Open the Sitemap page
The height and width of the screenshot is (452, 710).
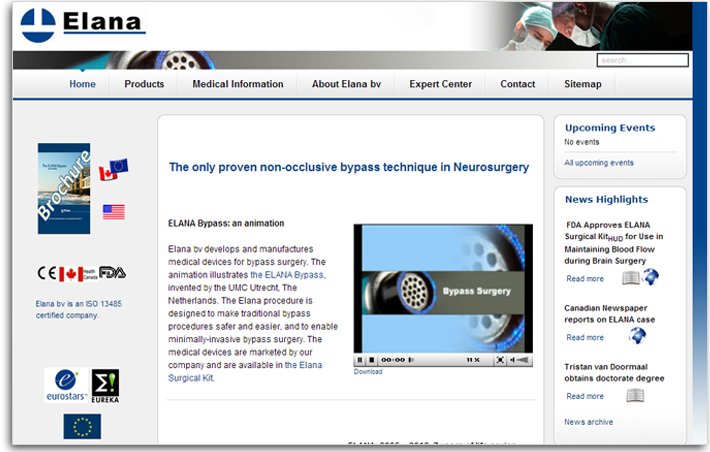[583, 84]
